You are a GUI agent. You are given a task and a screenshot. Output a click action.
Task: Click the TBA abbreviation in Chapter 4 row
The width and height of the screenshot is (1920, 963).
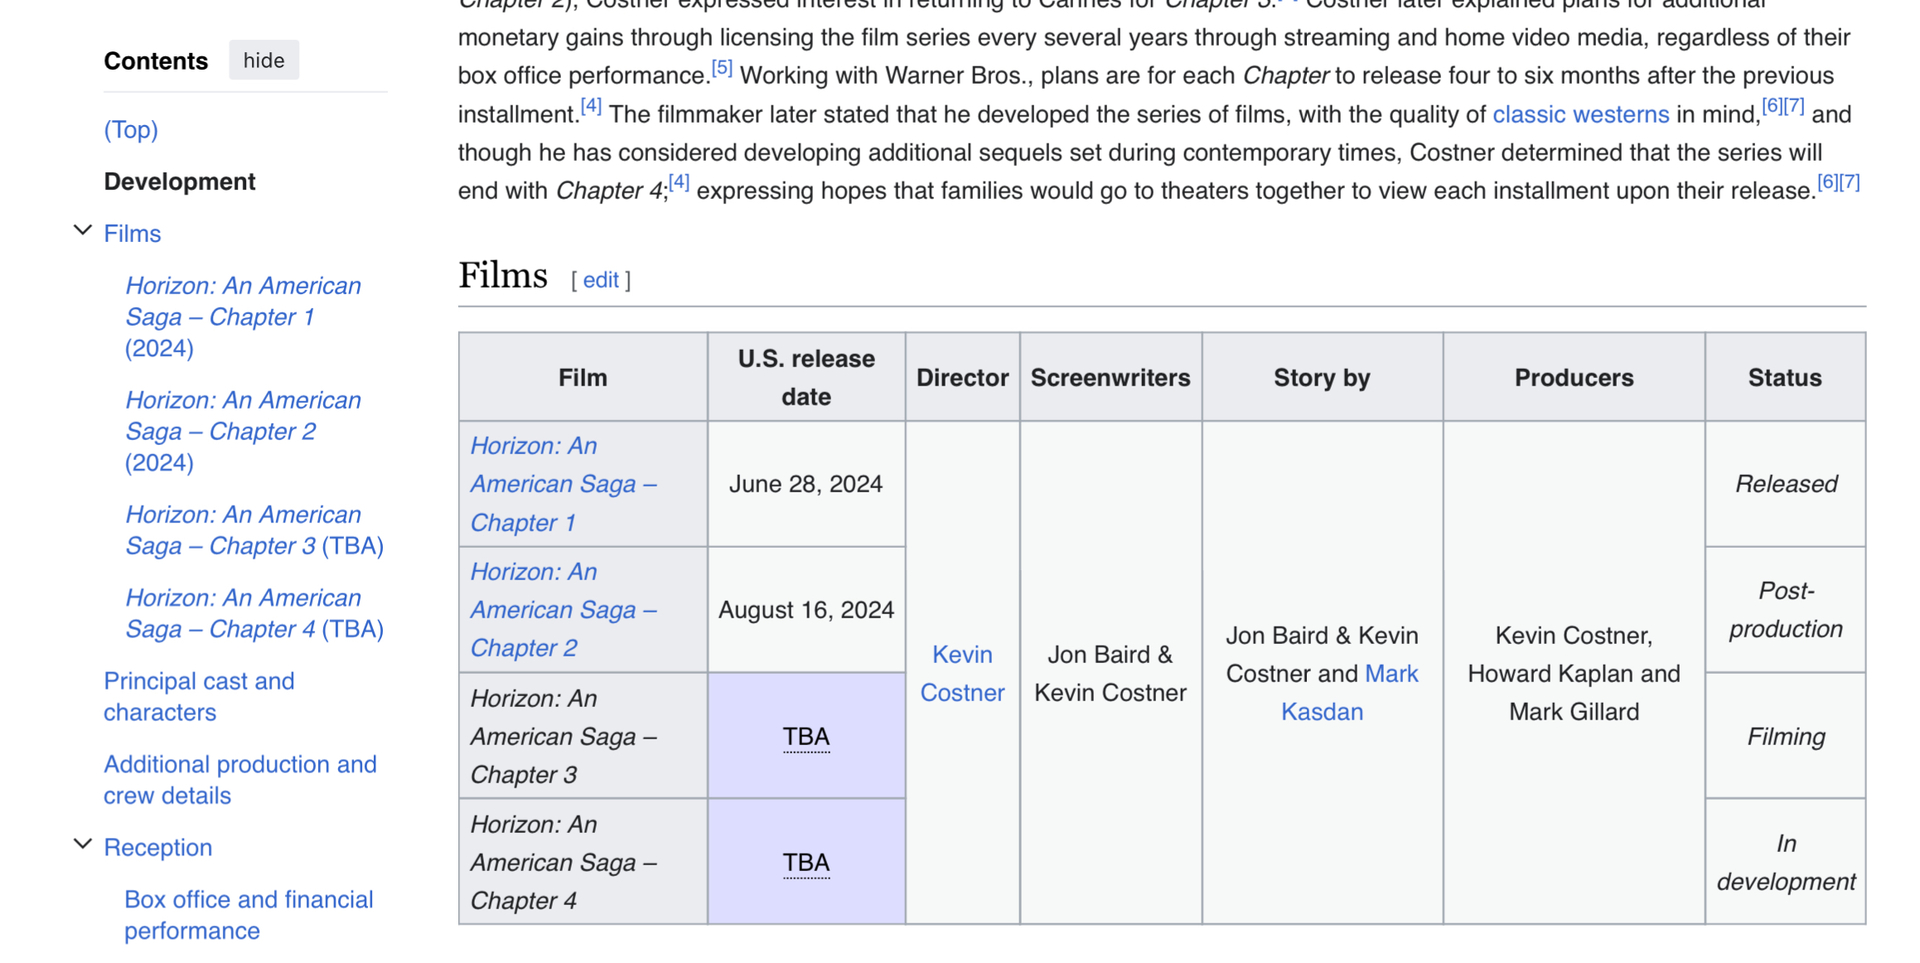(x=806, y=863)
